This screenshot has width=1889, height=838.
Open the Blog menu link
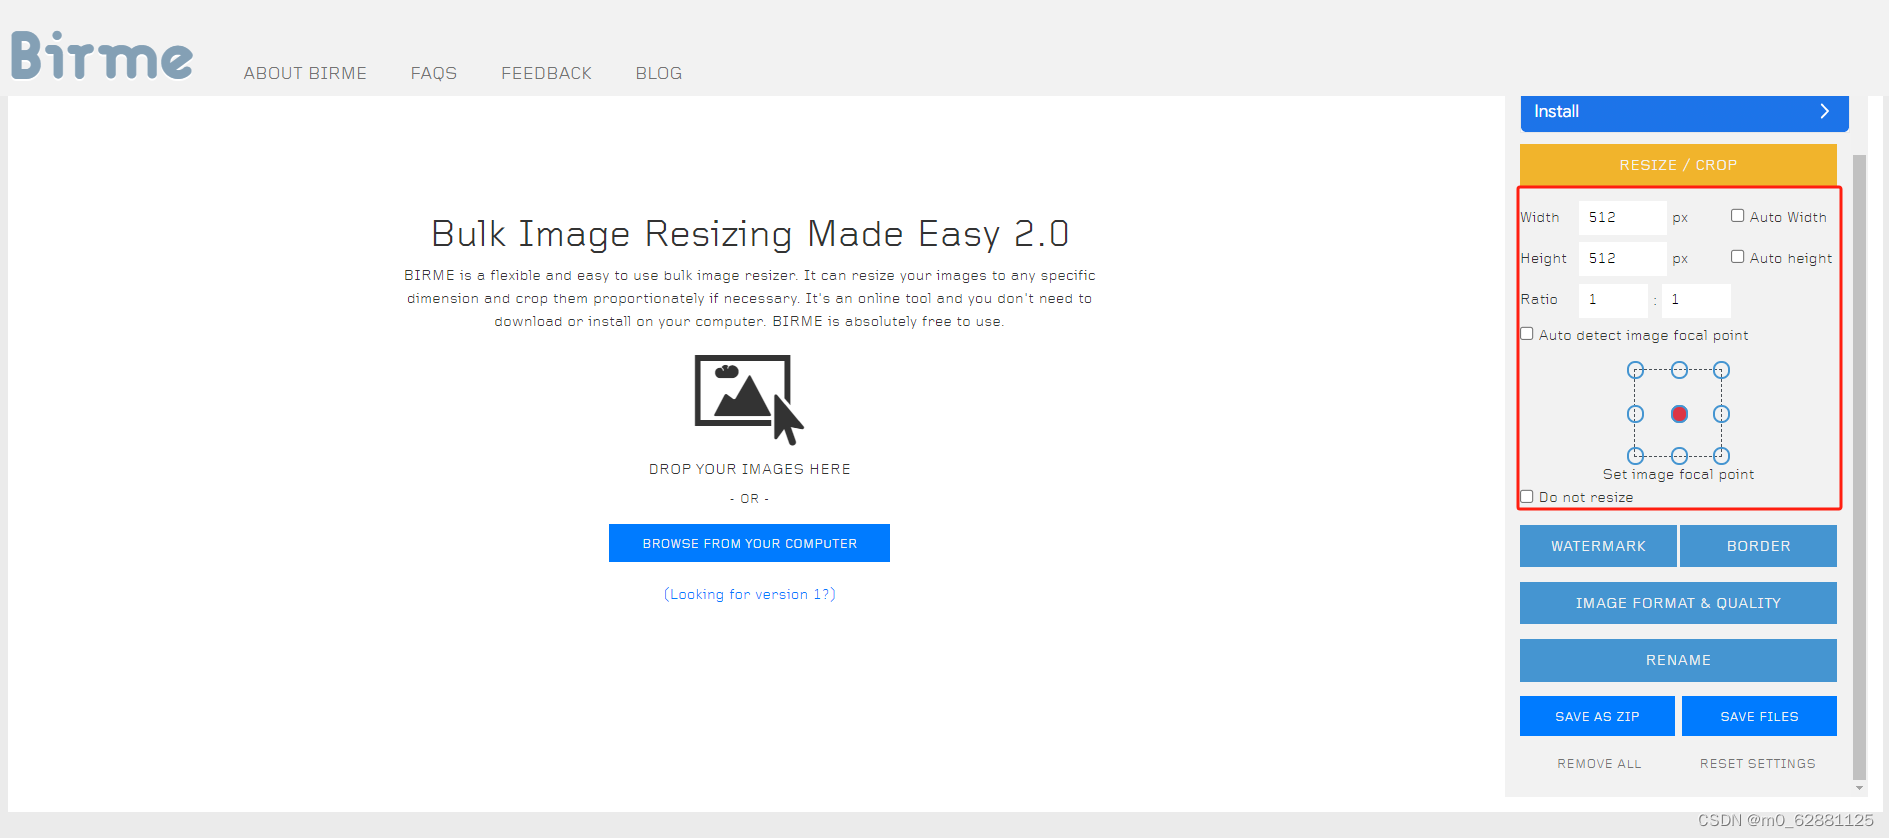coord(659,73)
